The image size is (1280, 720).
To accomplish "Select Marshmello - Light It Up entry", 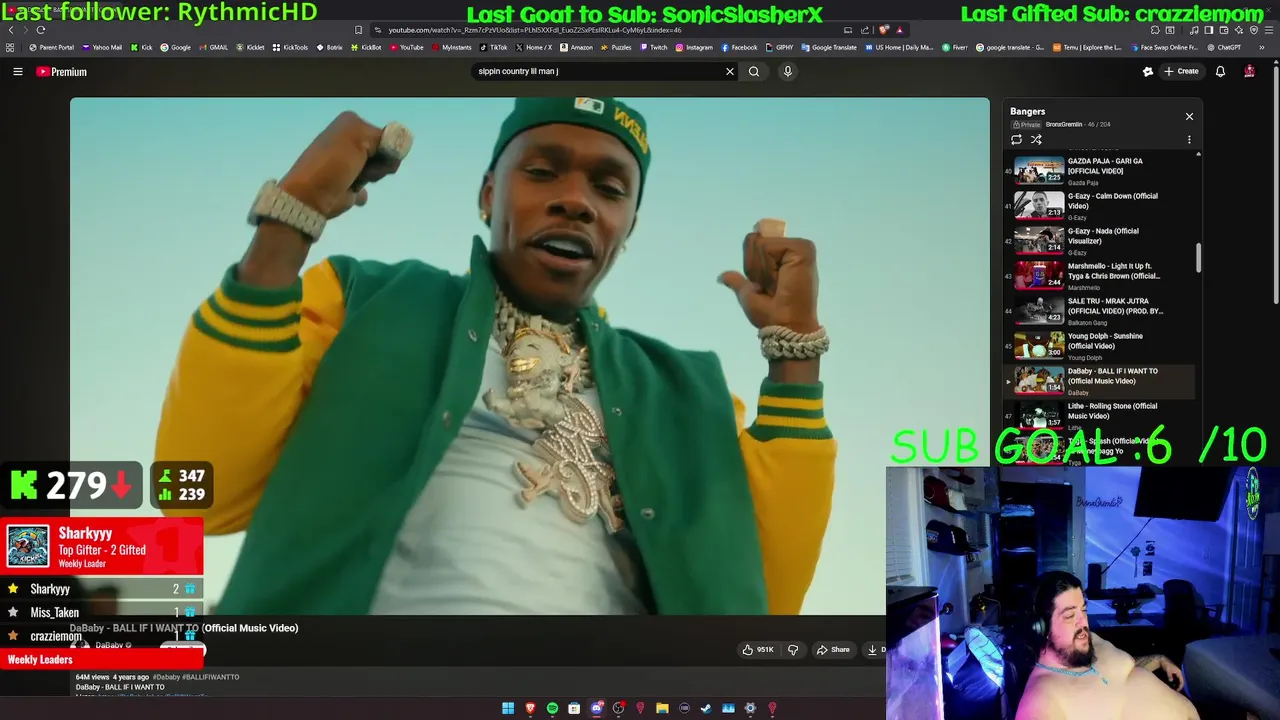I will [1100, 275].
